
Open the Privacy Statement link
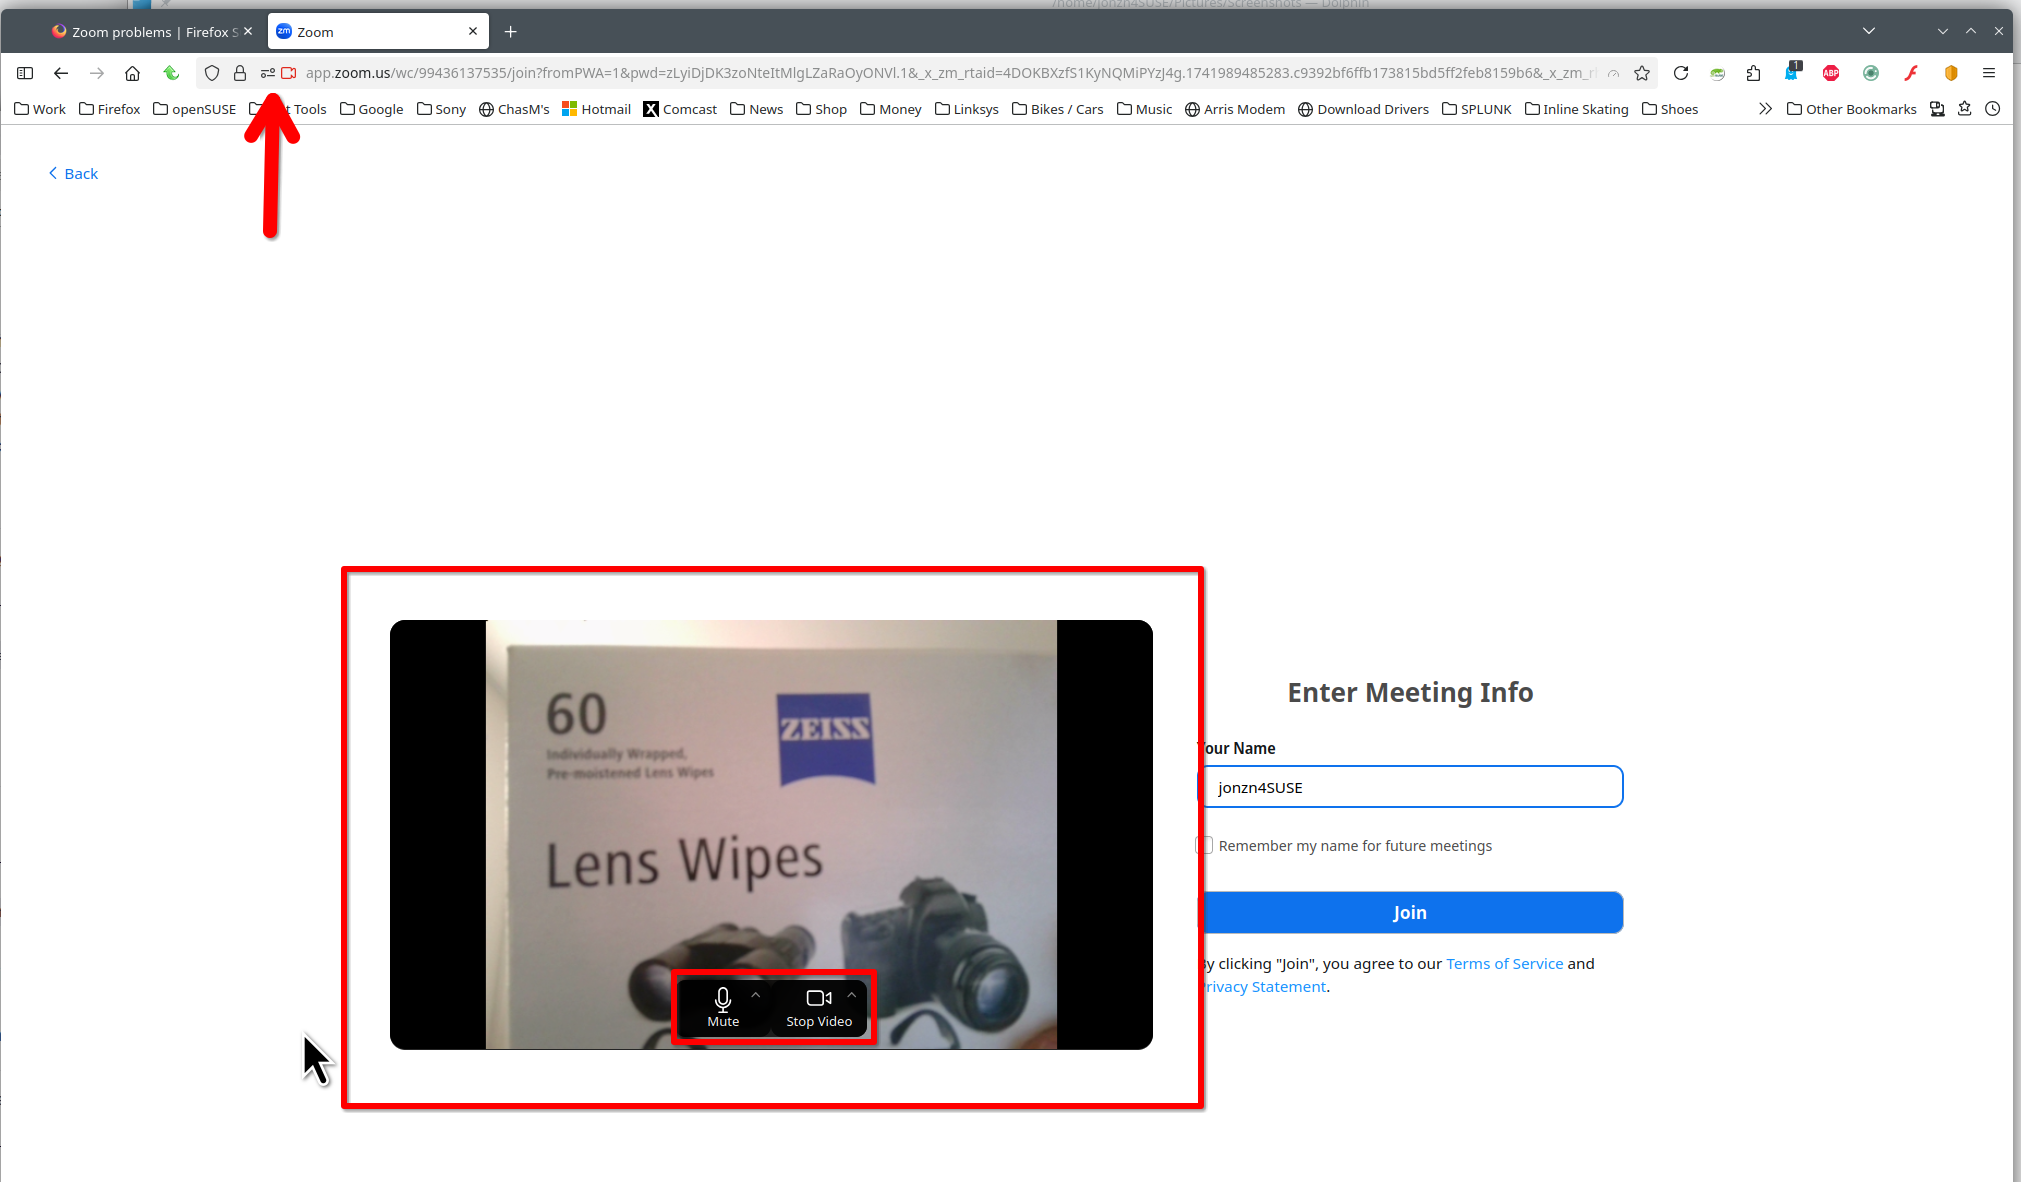click(1264, 986)
